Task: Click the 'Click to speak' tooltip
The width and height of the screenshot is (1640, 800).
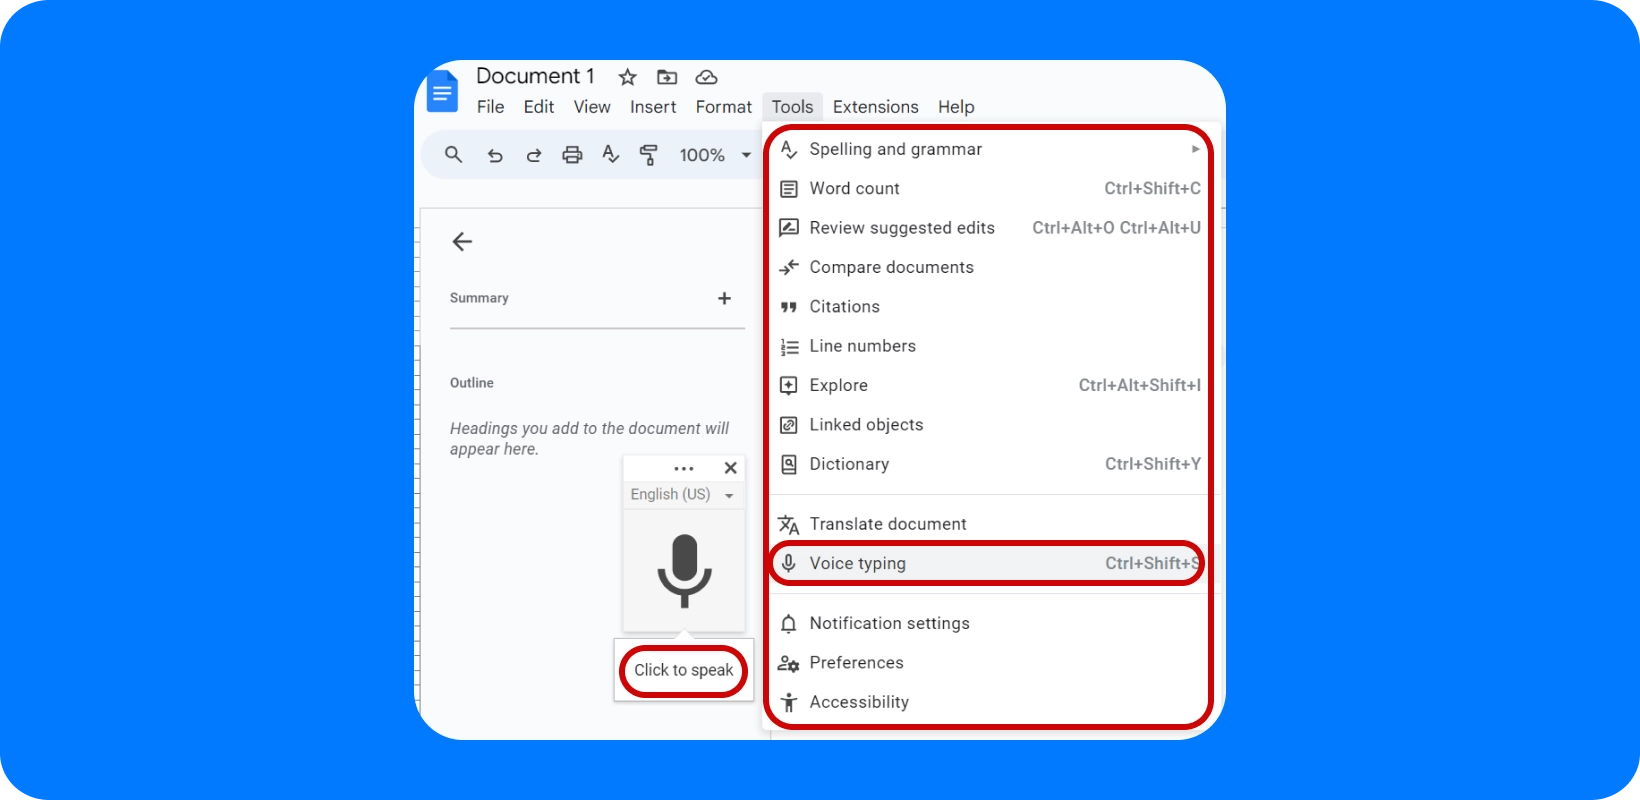Action: [x=684, y=670]
